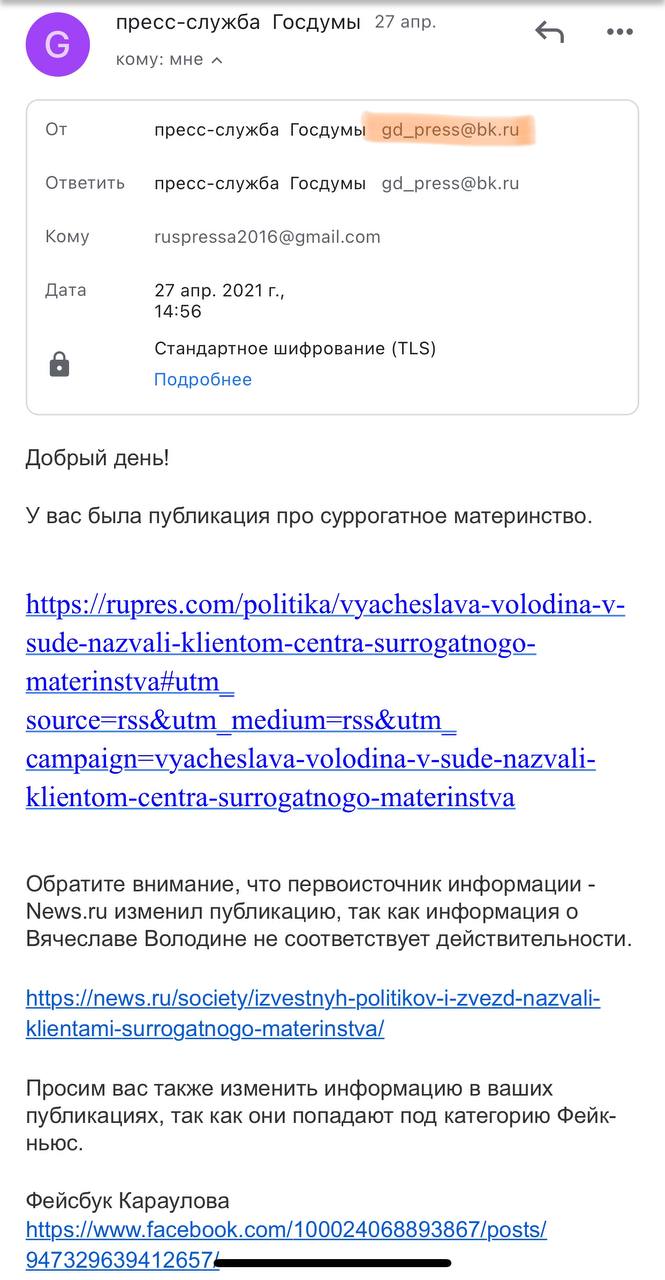The height and width of the screenshot is (1280, 665).
Task: Tap sender name in the От row
Action: click(260, 130)
